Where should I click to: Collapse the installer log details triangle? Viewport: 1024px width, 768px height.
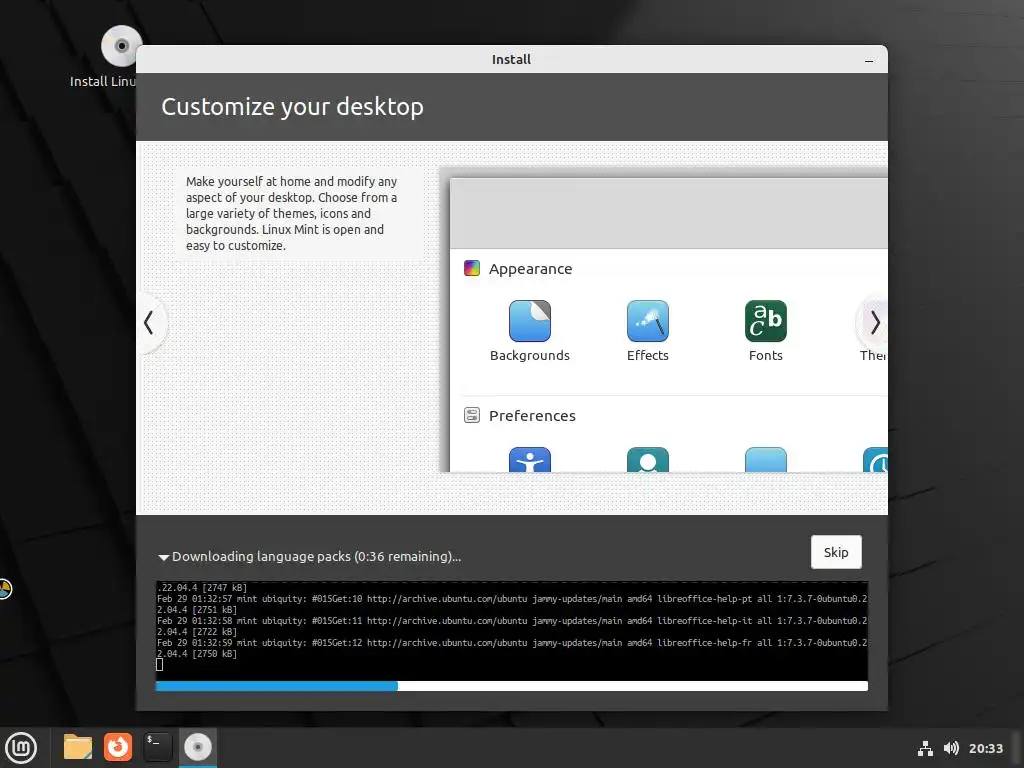pyautogui.click(x=163, y=557)
